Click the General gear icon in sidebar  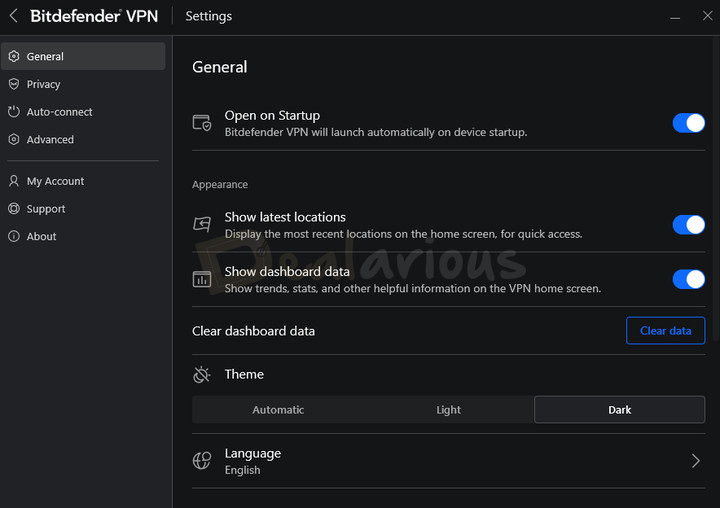14,56
